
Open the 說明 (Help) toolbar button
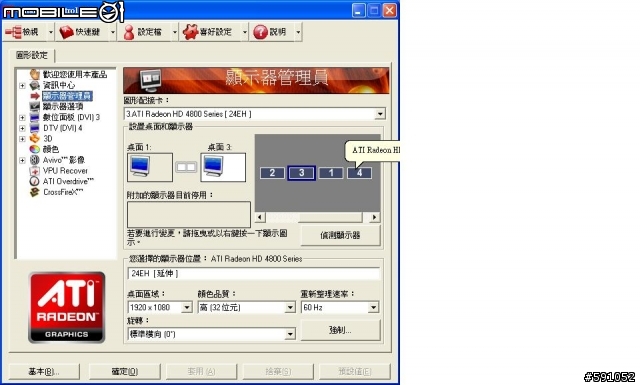272,32
